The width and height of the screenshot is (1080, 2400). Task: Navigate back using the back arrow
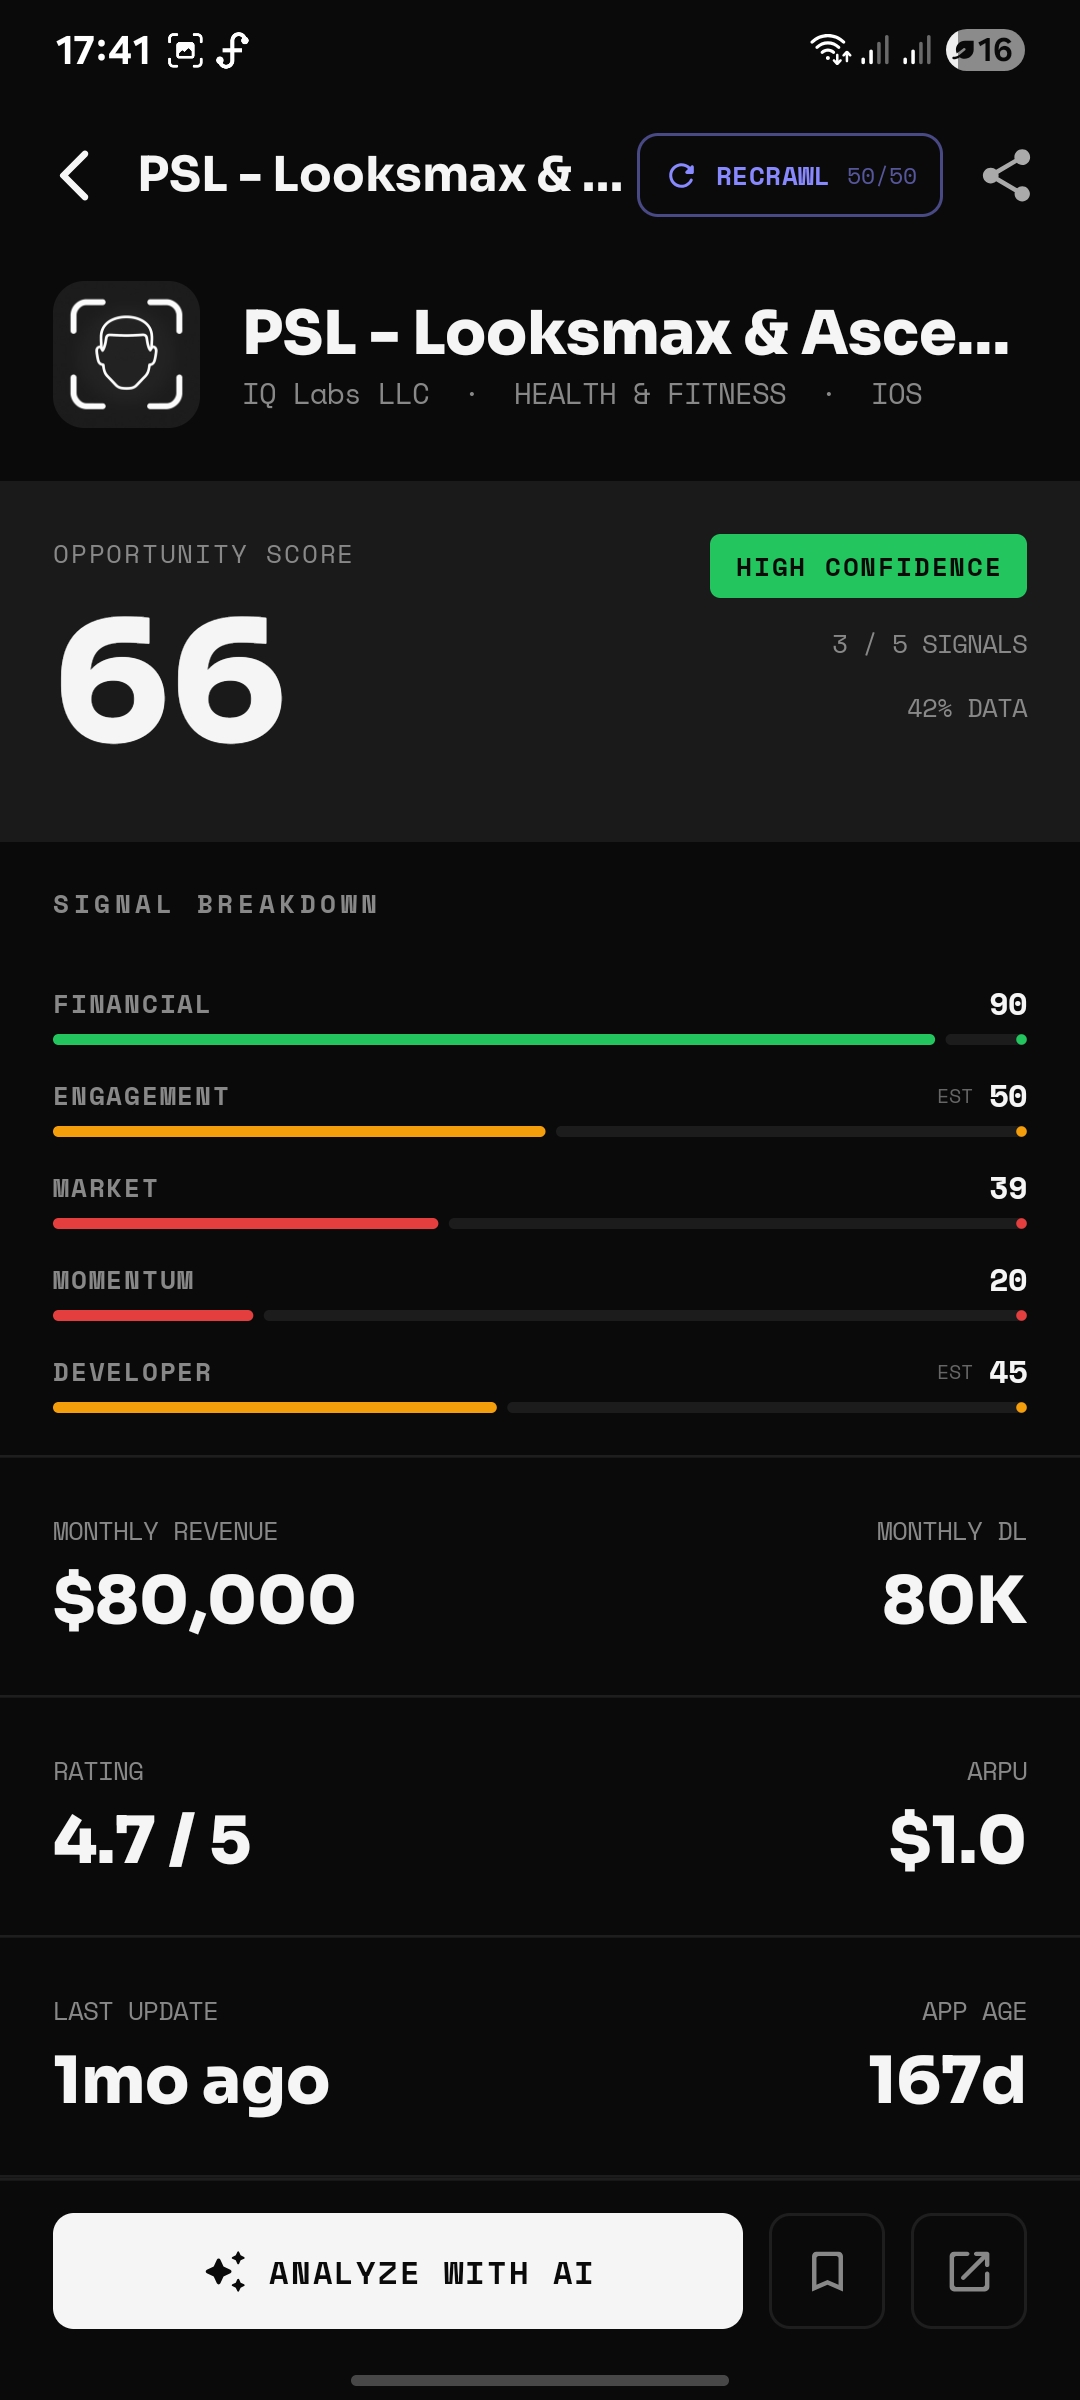click(x=75, y=176)
